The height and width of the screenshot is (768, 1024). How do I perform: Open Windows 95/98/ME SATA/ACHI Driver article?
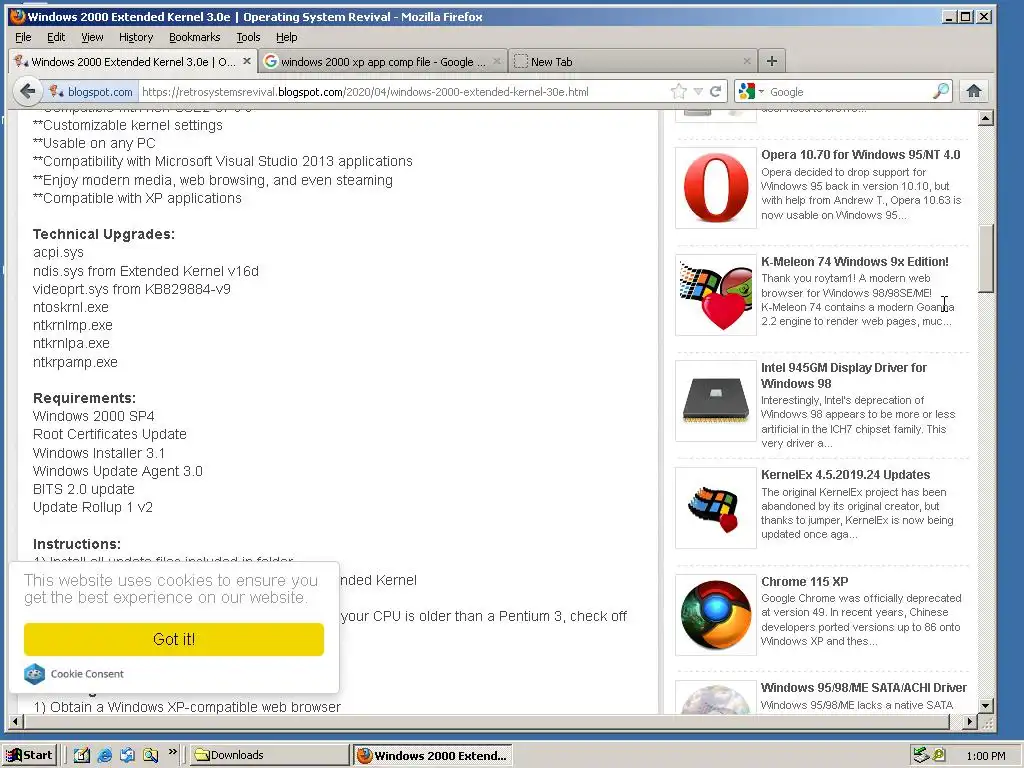[x=864, y=688]
